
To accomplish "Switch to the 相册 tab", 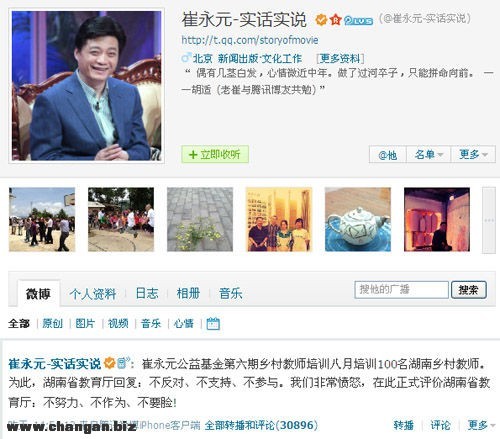I will pos(188,293).
